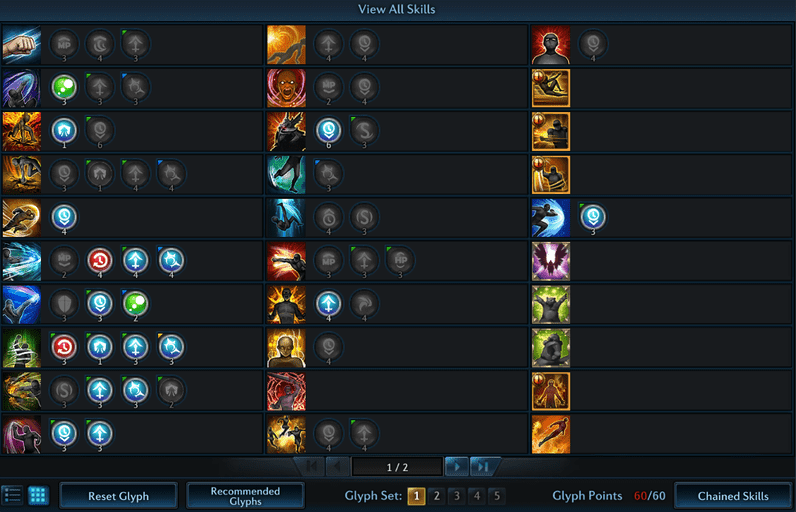Switch to grid view icon
Viewport: 796px width, 512px height.
(38, 495)
